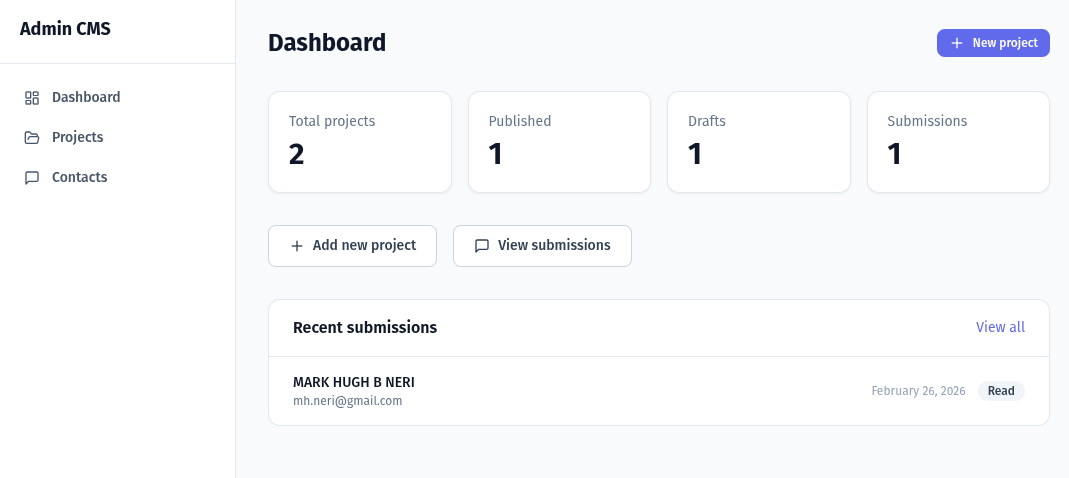Viewport: 1069px width, 478px height.
Task: Select the Total projects stat card
Action: (360, 142)
